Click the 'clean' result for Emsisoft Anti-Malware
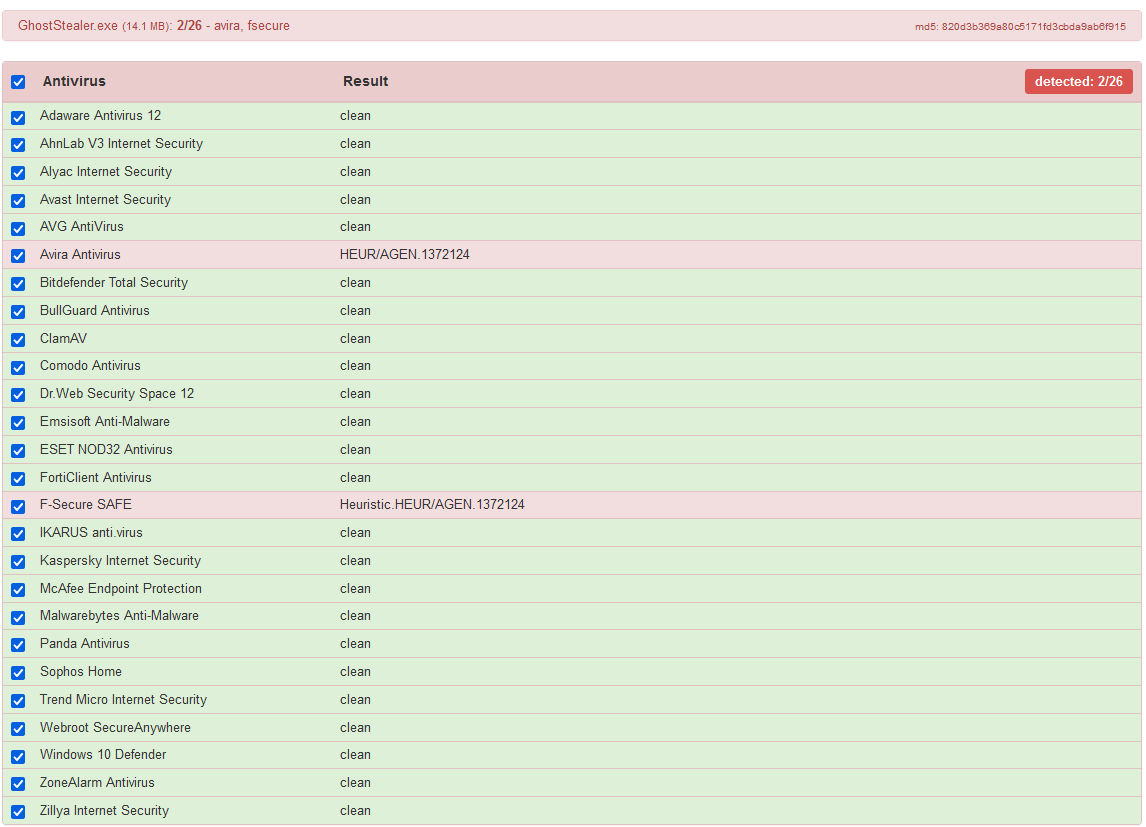This screenshot has height=827, width=1146. (355, 422)
